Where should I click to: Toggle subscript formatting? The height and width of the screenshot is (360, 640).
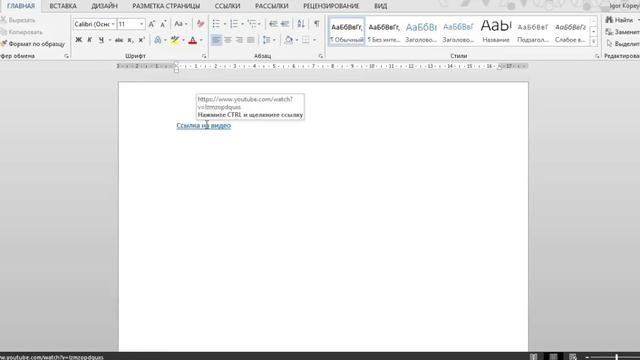[x=130, y=40]
